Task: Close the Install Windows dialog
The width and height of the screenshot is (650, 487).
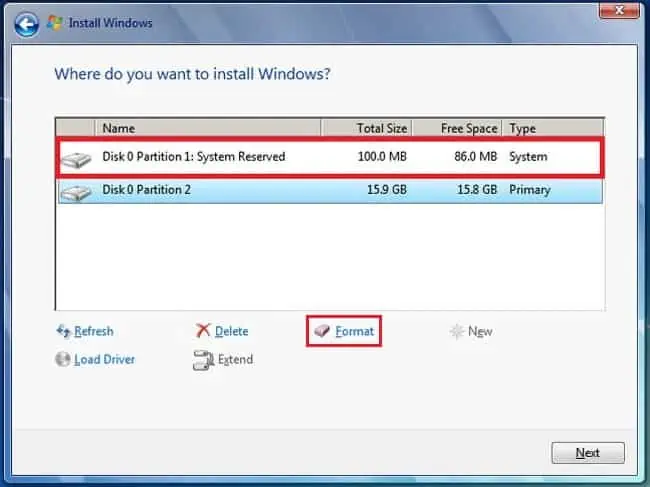Action: pyautogui.click(x=619, y=10)
